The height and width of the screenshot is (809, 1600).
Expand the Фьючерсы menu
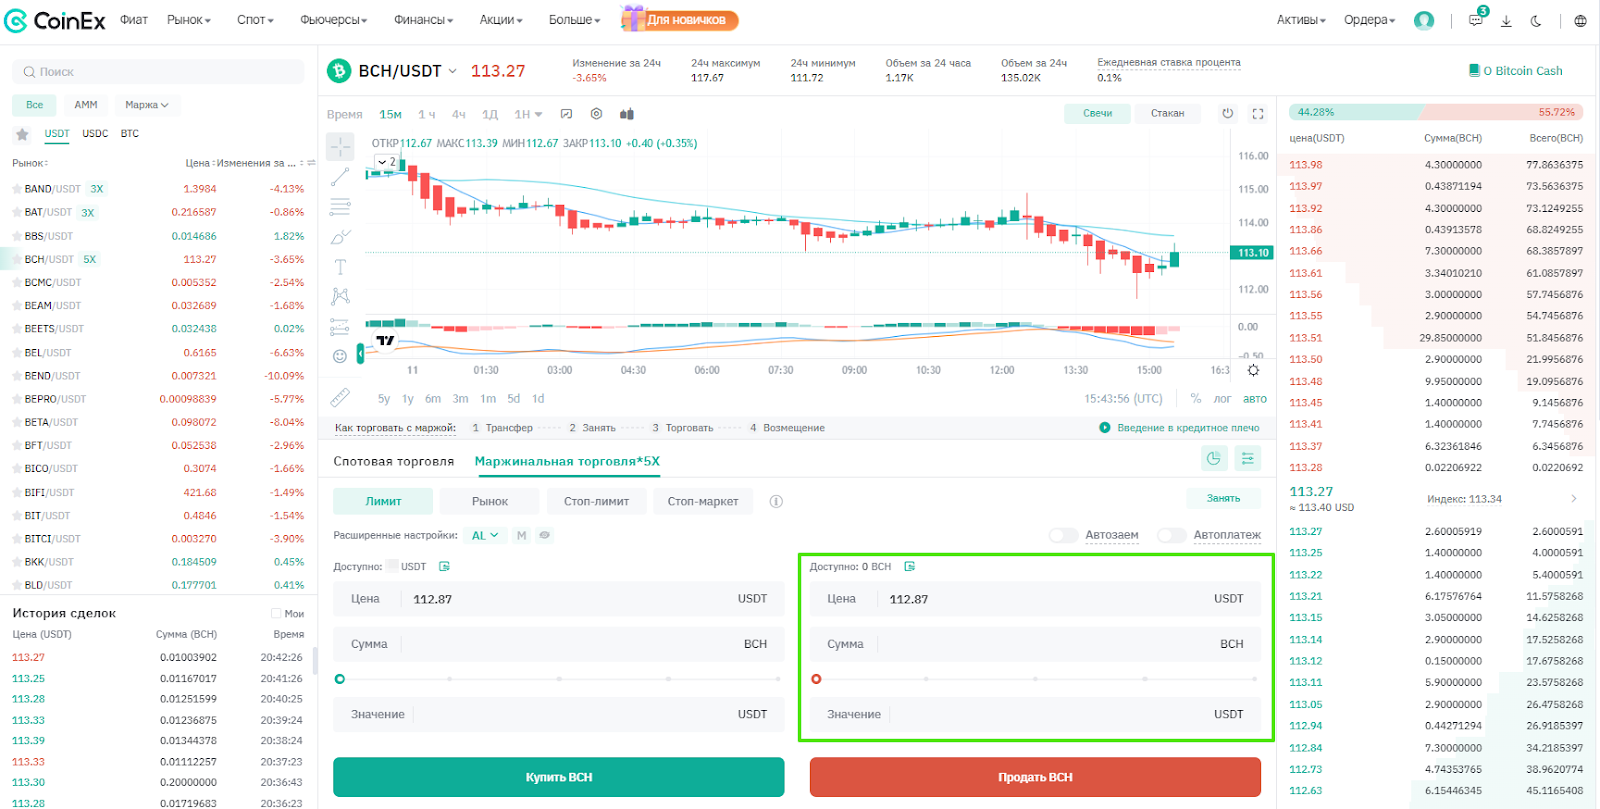coord(334,20)
